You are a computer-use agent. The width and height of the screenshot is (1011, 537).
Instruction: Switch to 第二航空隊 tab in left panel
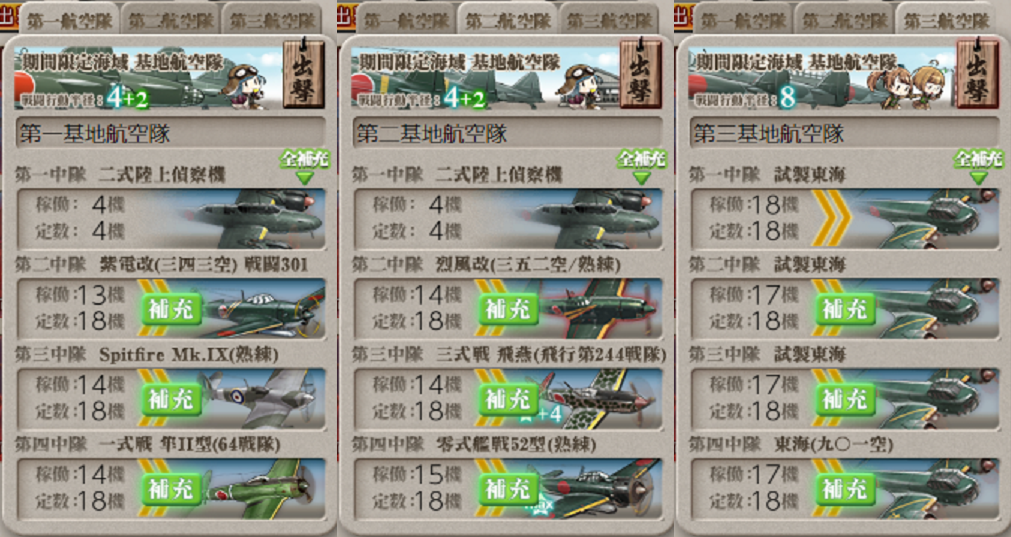tap(171, 19)
